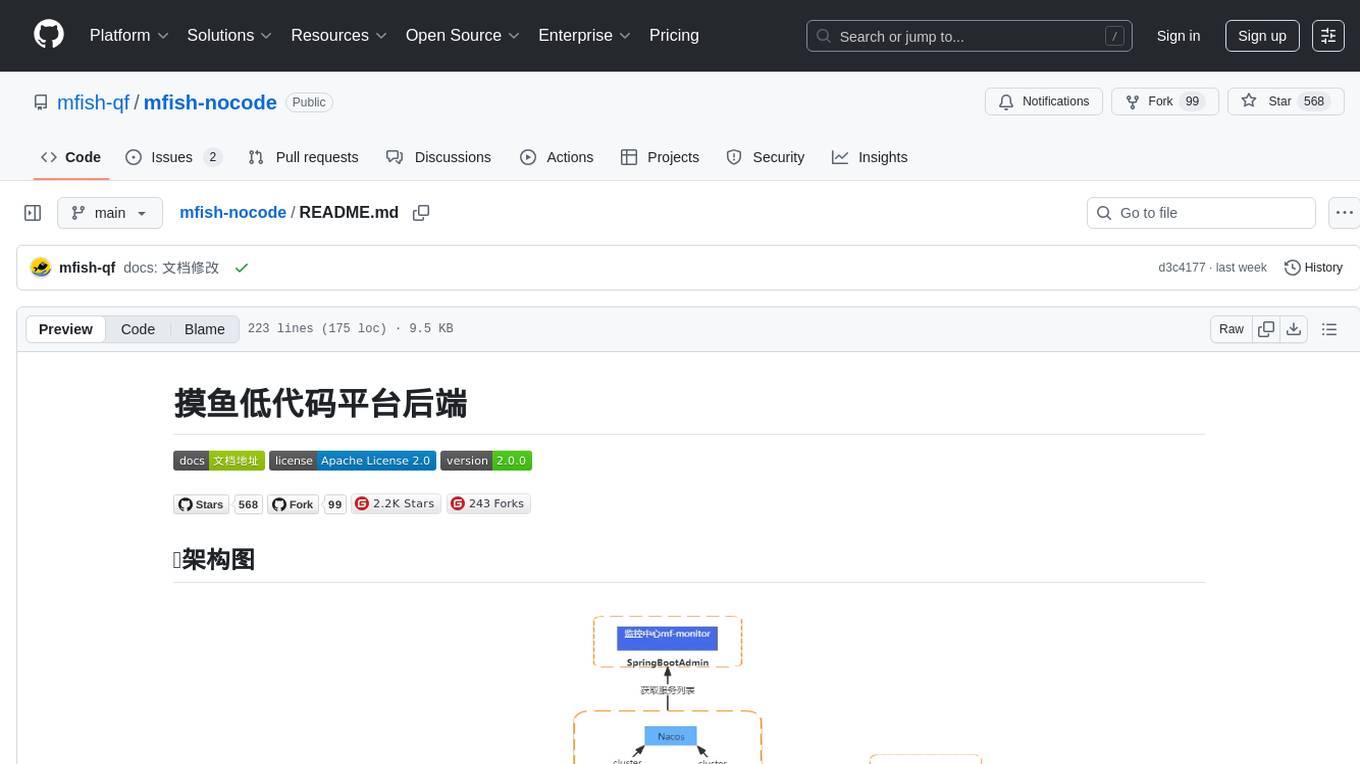Open the Pricing page

tap(674, 35)
